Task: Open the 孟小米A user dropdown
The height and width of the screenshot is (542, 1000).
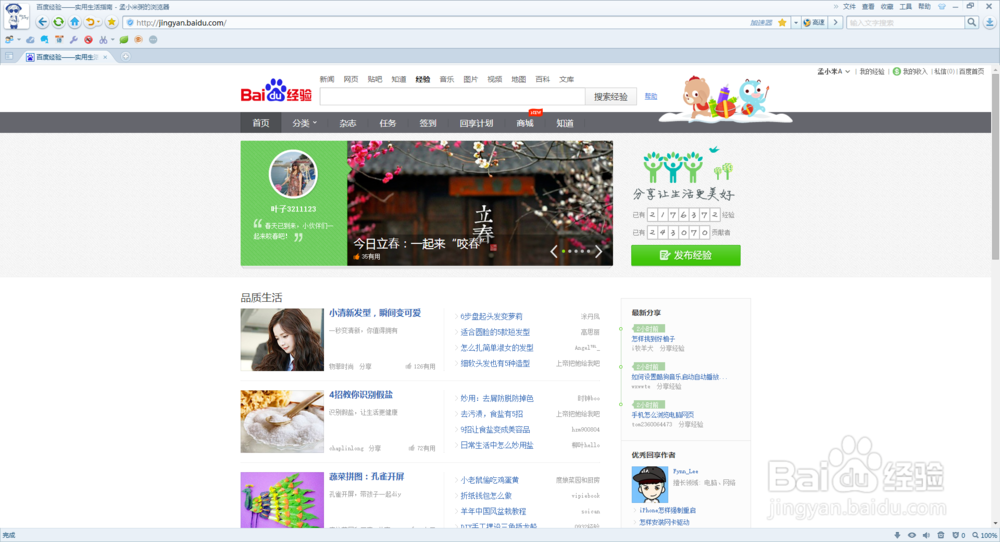Action: click(x=834, y=71)
